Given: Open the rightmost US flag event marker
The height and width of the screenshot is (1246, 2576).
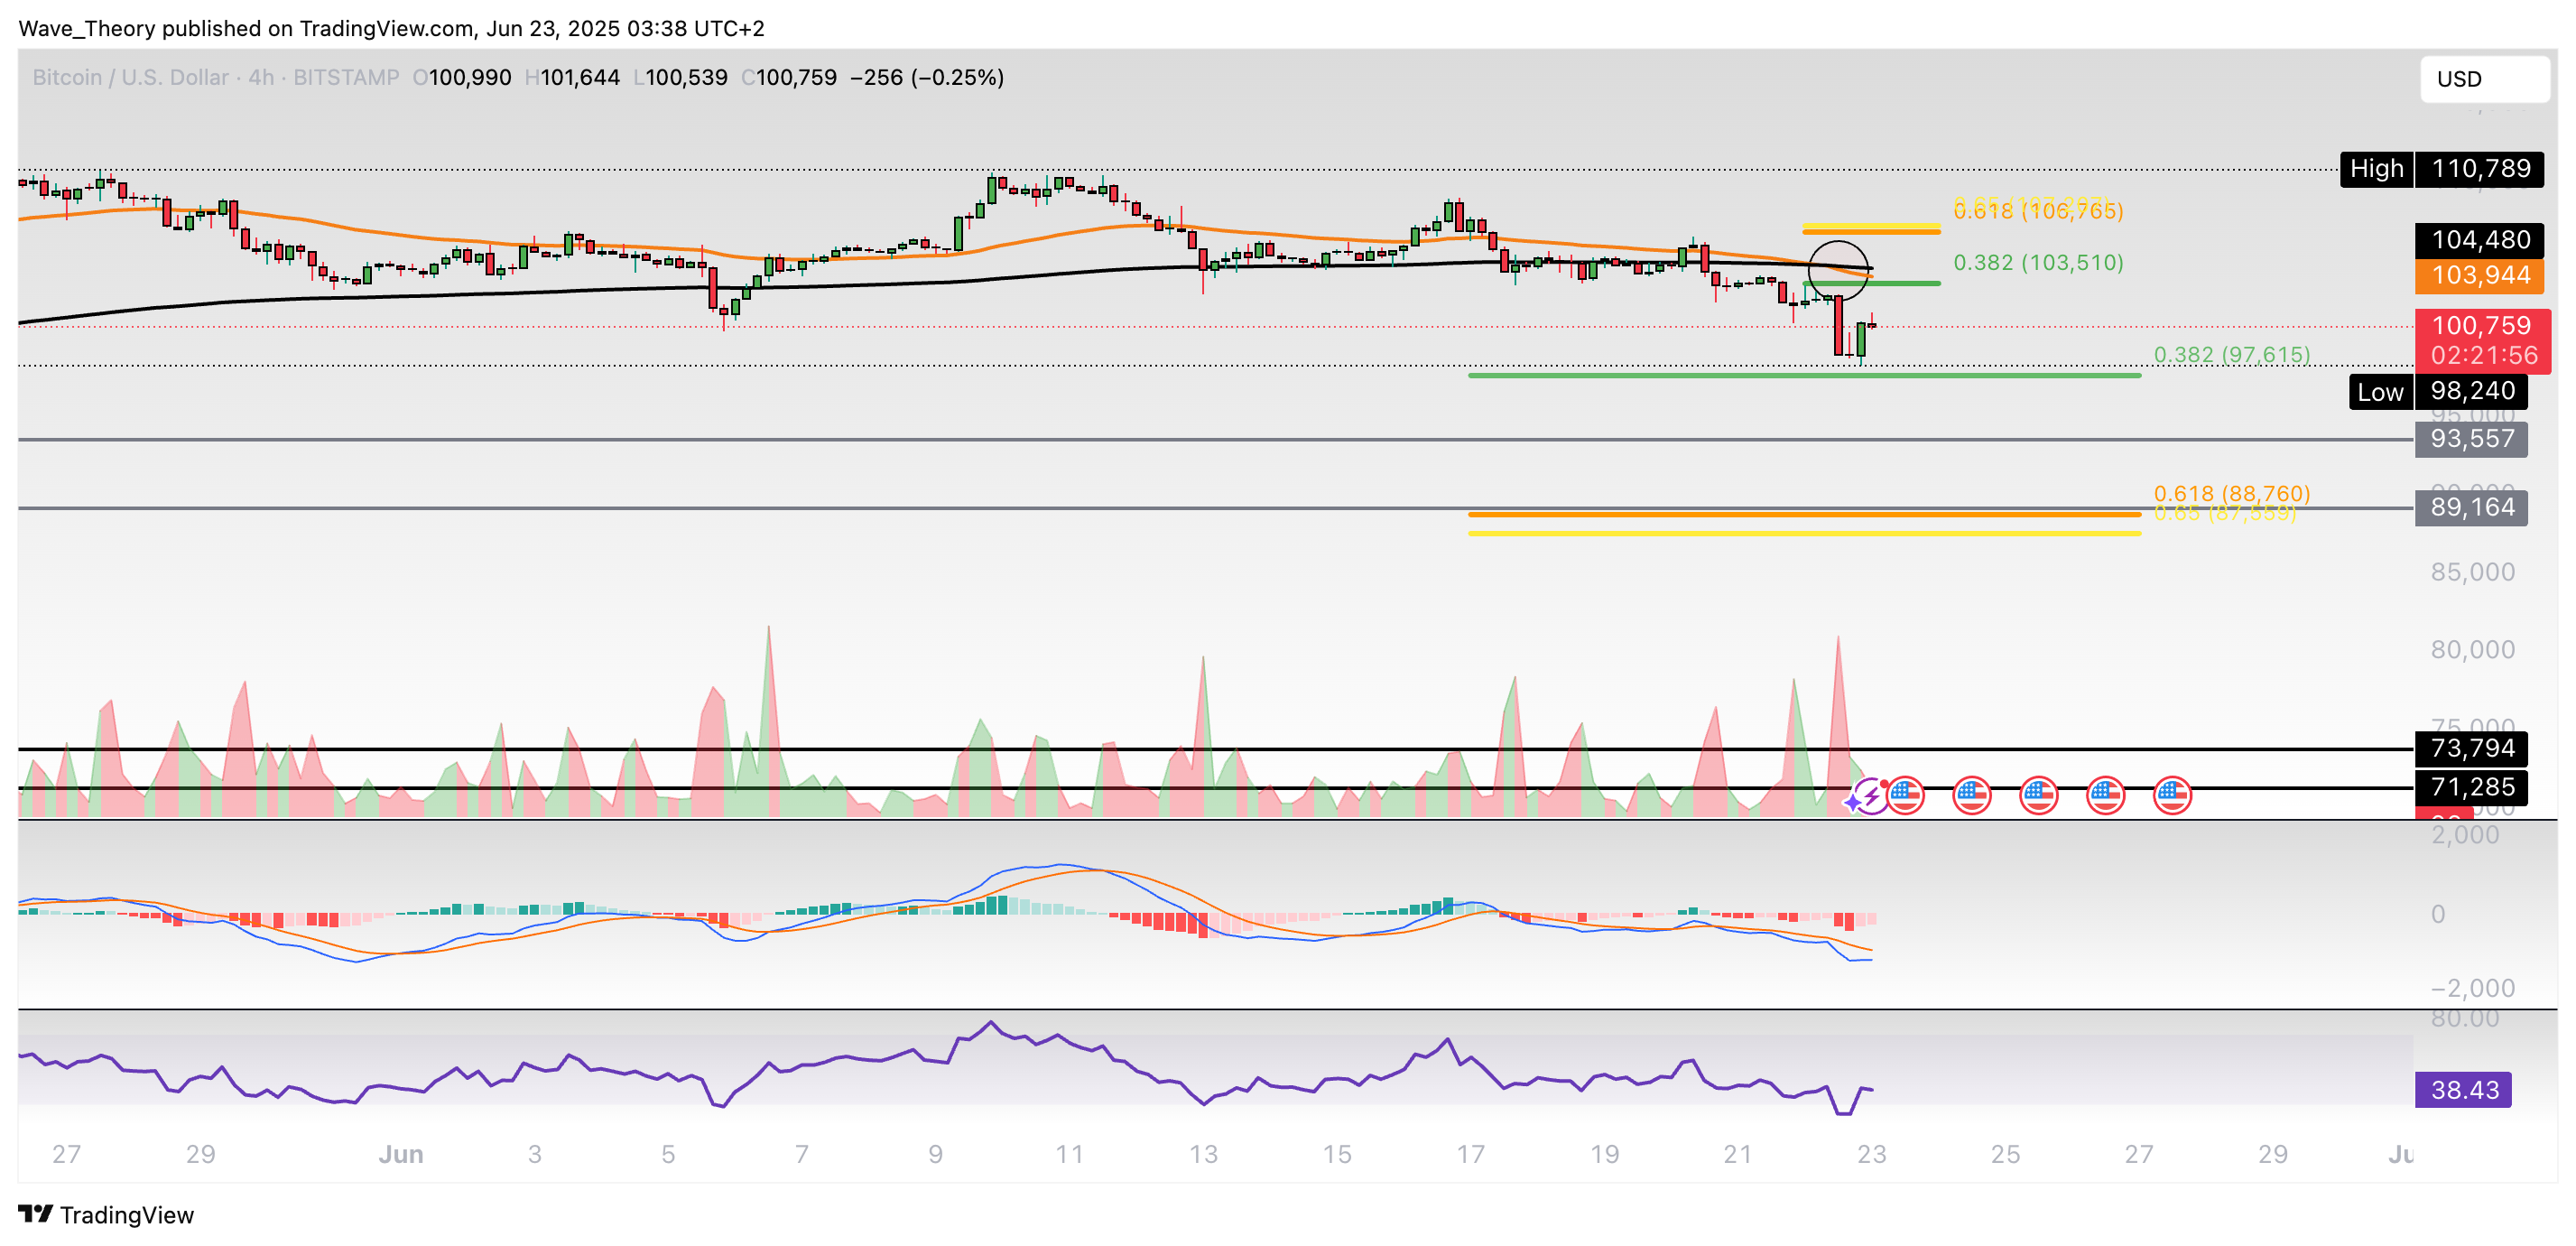Looking at the screenshot, I should [x=2172, y=796].
